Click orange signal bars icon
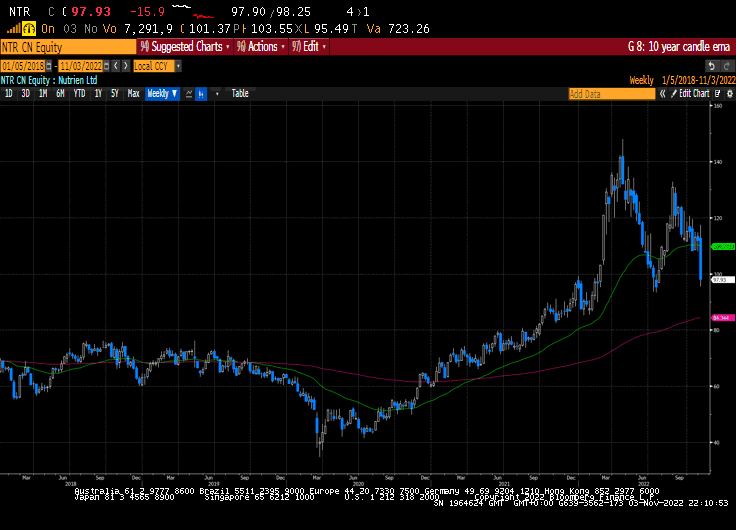 click(13, 29)
